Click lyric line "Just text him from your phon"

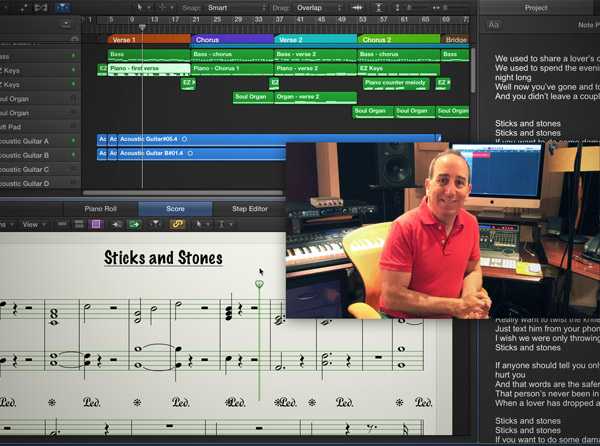pos(547,329)
